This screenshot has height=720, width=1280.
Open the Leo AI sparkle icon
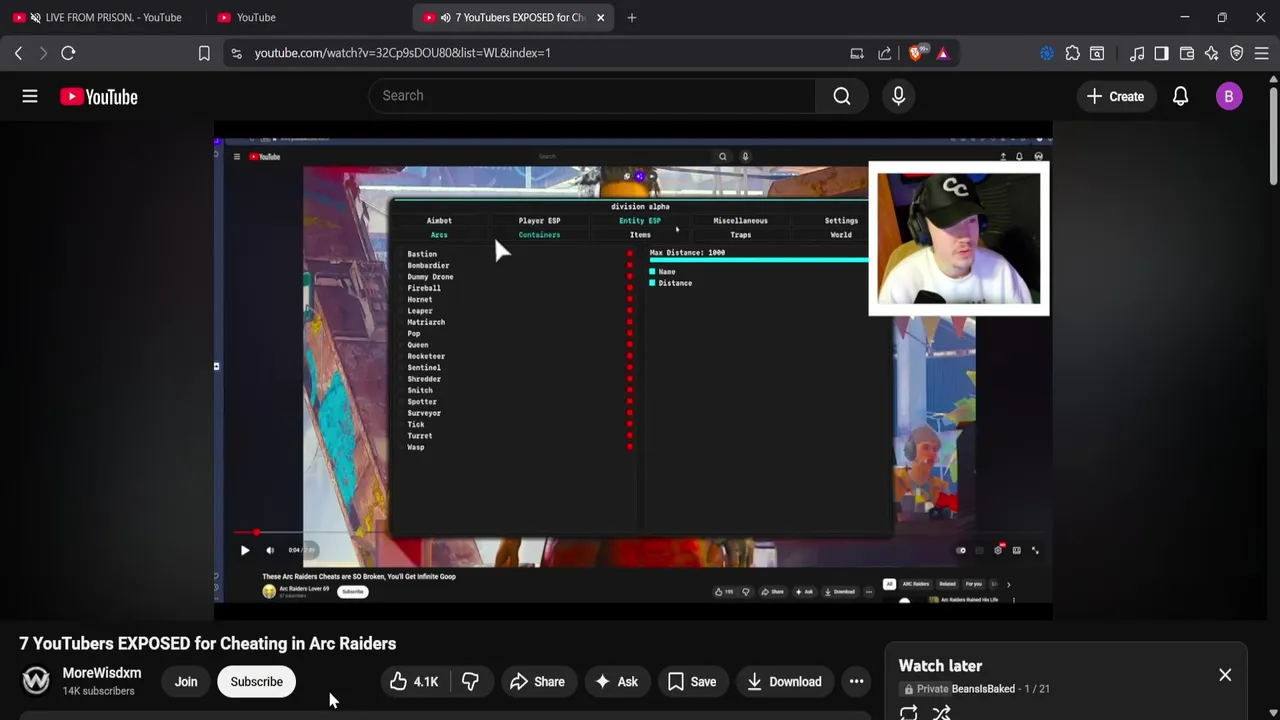(1212, 53)
